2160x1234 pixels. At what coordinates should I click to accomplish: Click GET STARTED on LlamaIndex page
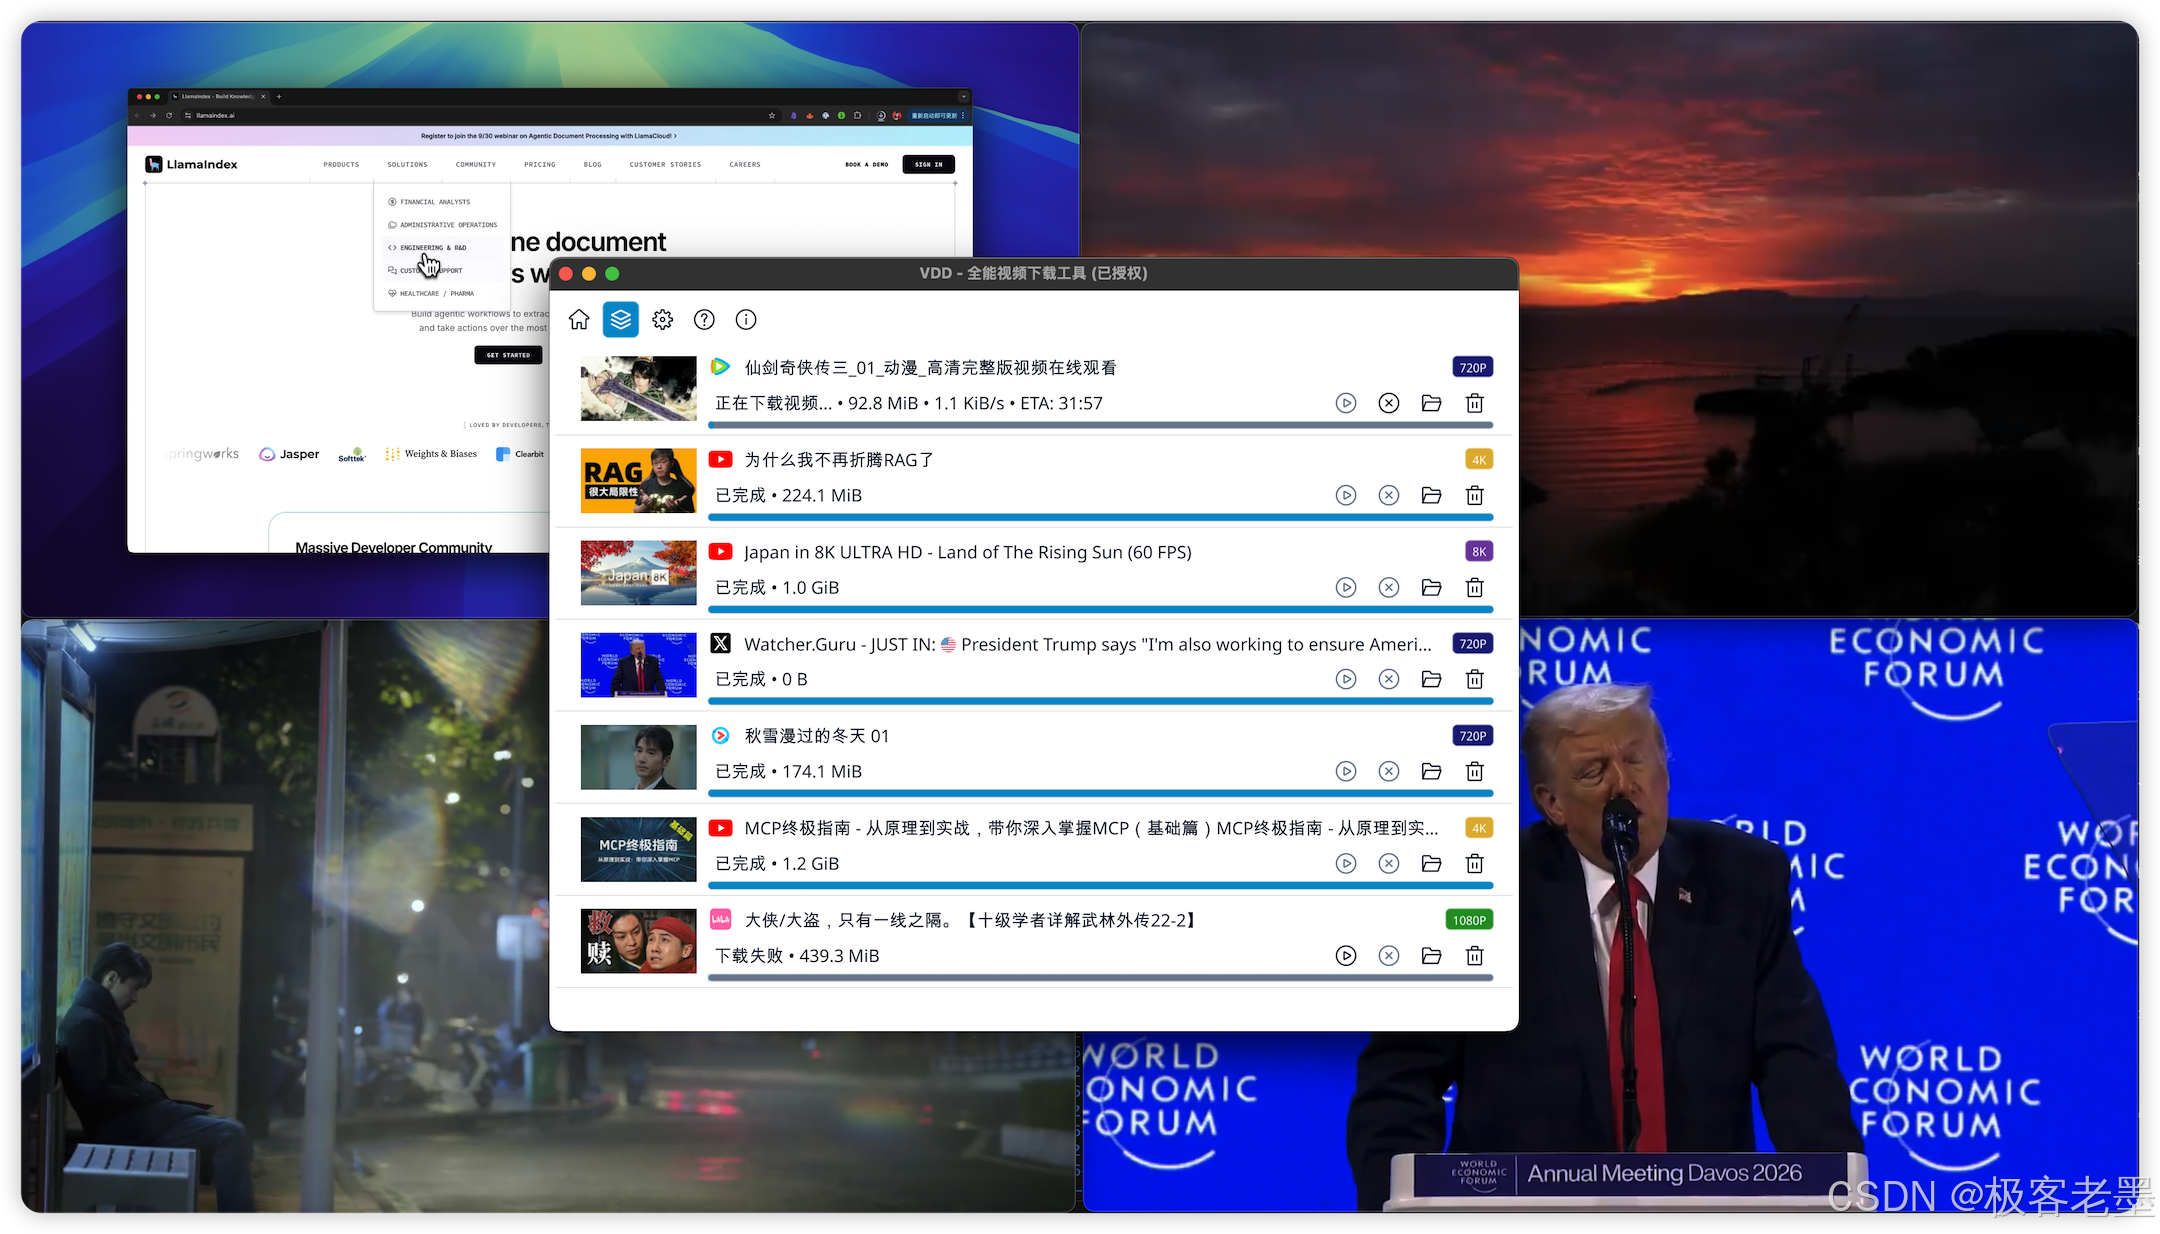(508, 355)
